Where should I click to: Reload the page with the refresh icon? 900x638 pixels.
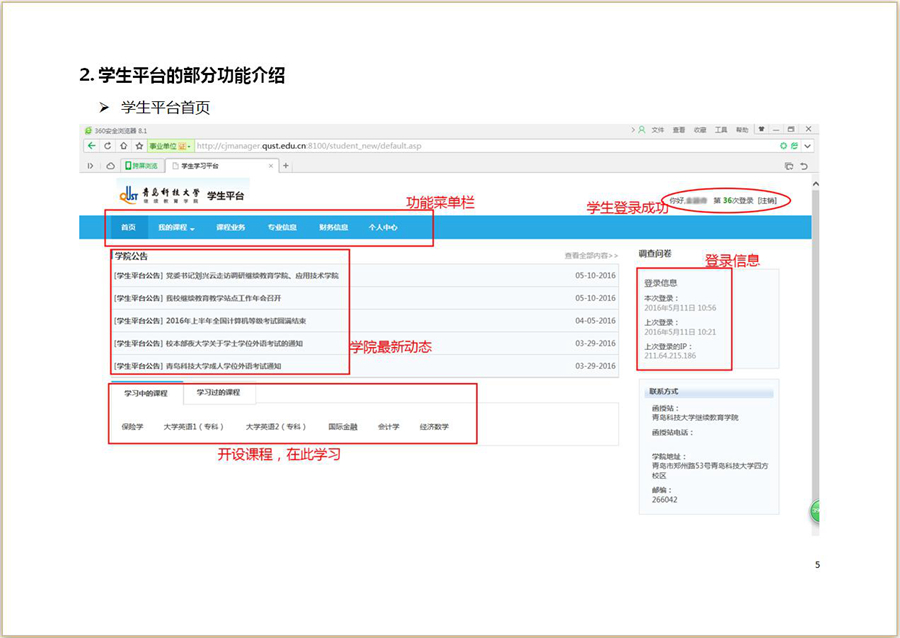[107, 146]
